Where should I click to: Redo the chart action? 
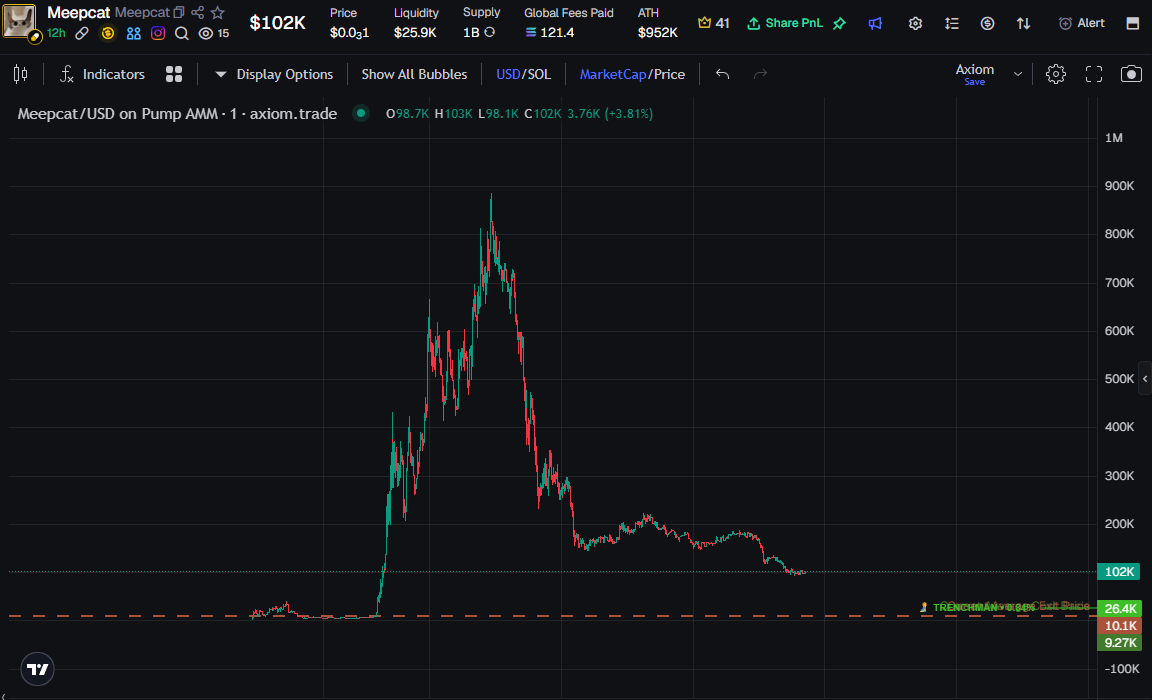point(760,74)
